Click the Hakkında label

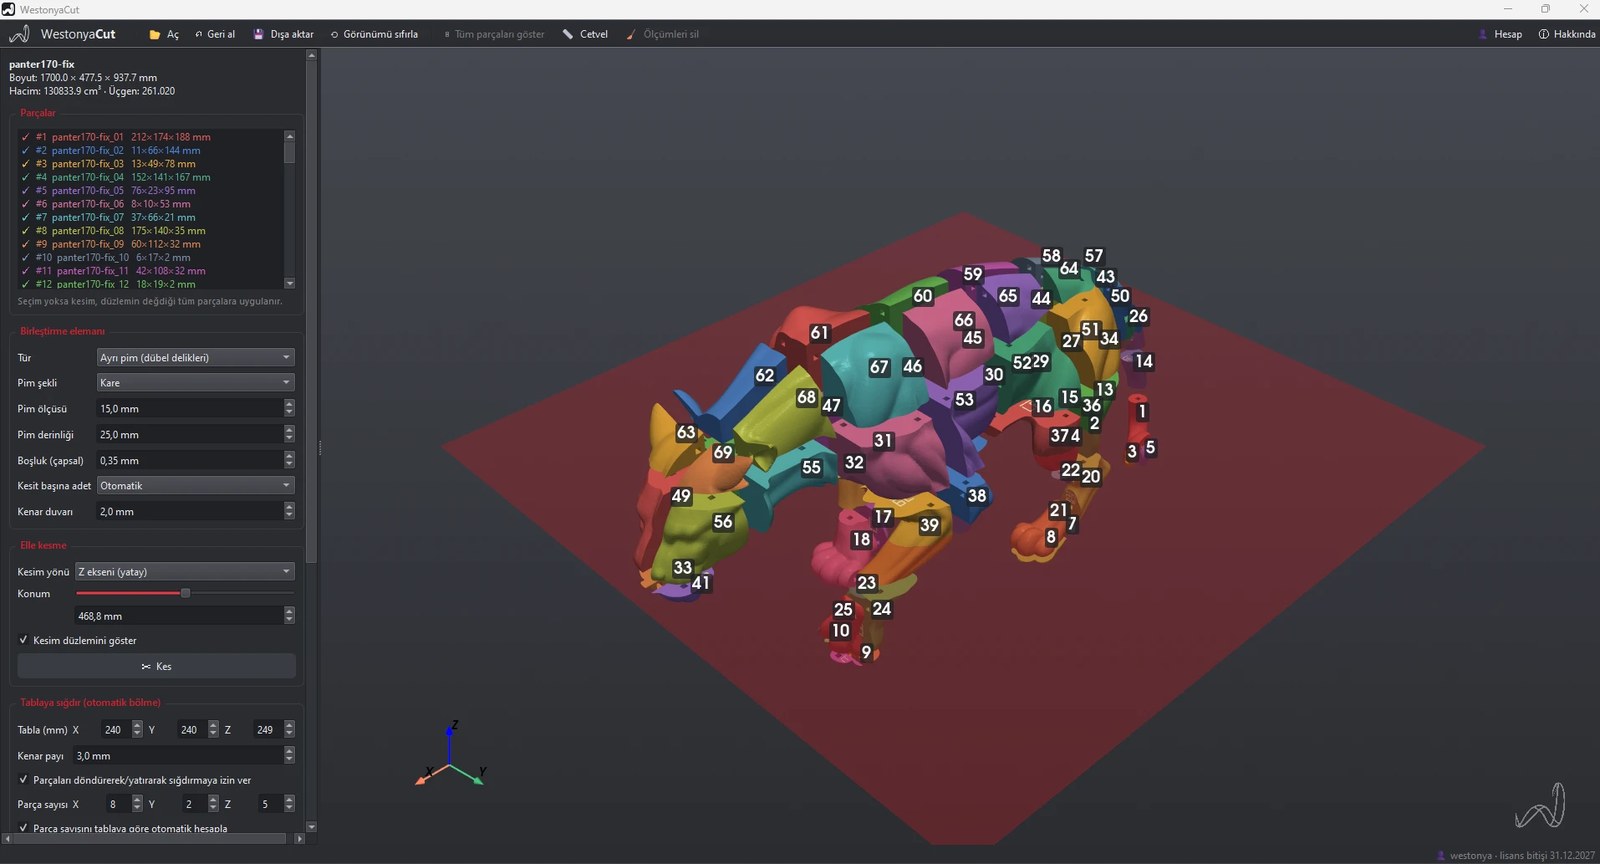click(1574, 34)
